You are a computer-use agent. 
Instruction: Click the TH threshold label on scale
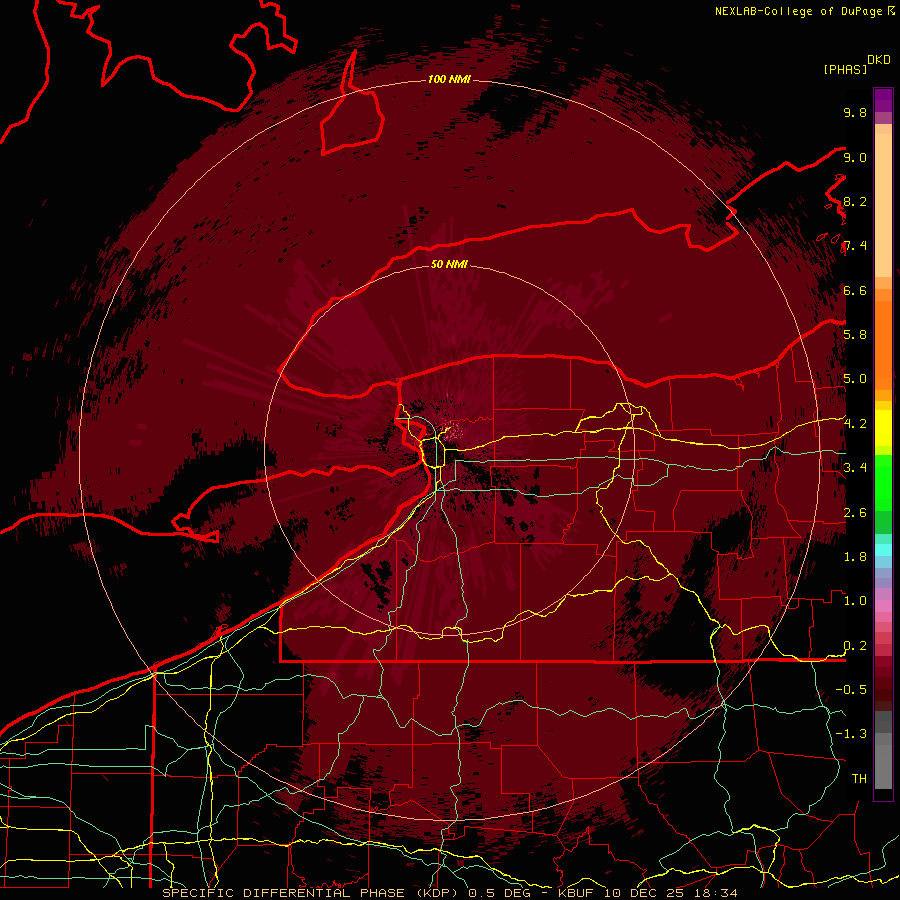pyautogui.click(x=859, y=778)
